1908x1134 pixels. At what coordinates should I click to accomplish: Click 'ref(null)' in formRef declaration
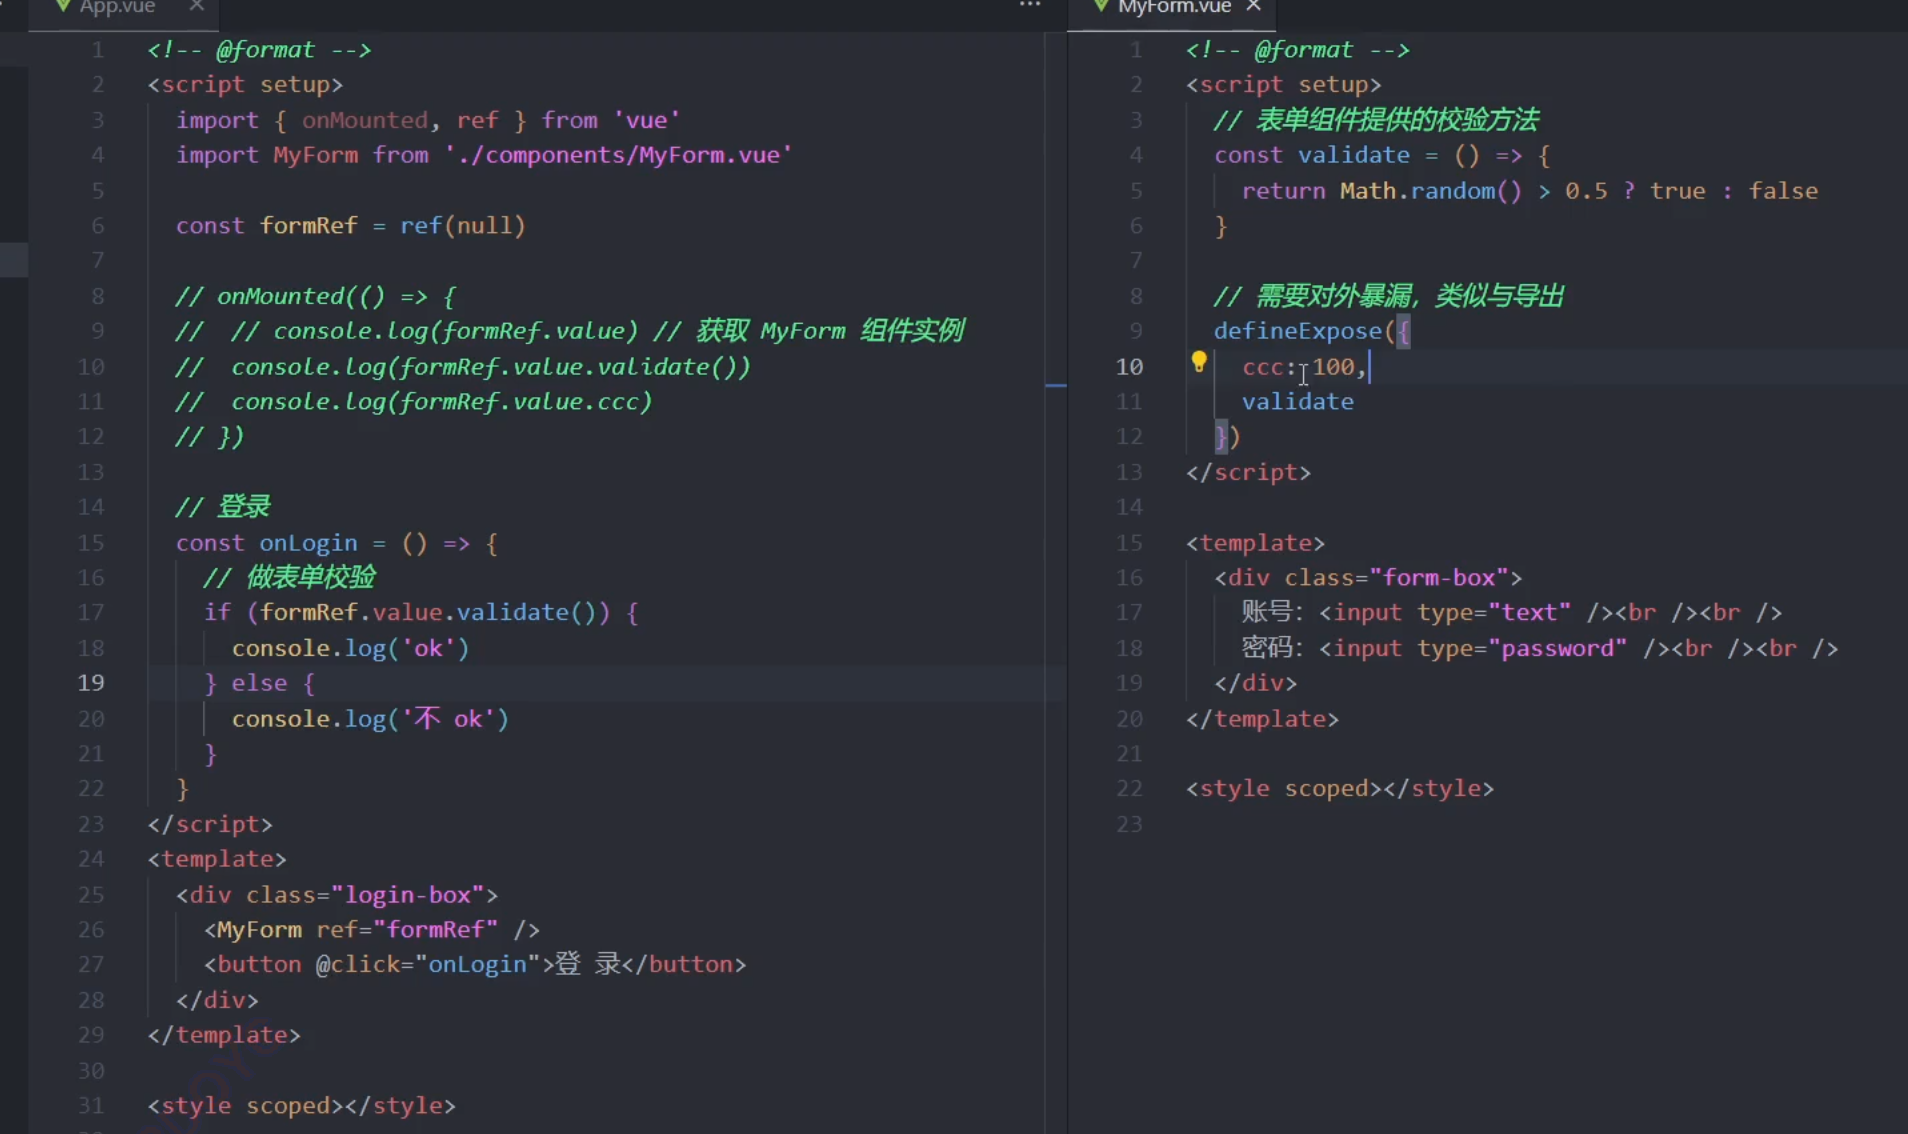tap(463, 226)
